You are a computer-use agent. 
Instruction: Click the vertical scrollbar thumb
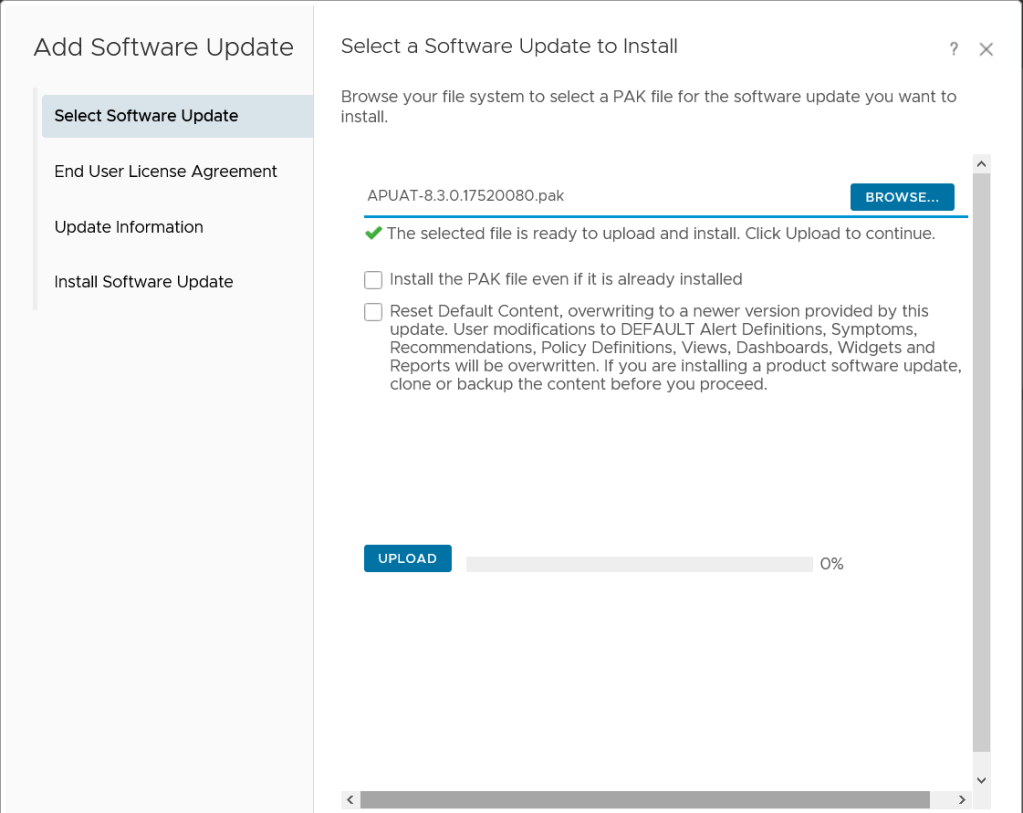[981, 460]
